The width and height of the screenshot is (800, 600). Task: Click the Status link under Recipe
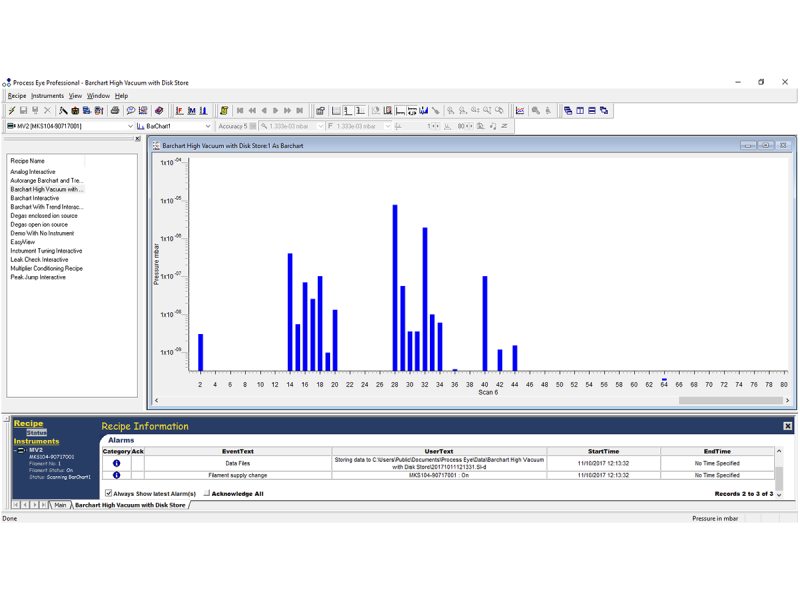36,432
